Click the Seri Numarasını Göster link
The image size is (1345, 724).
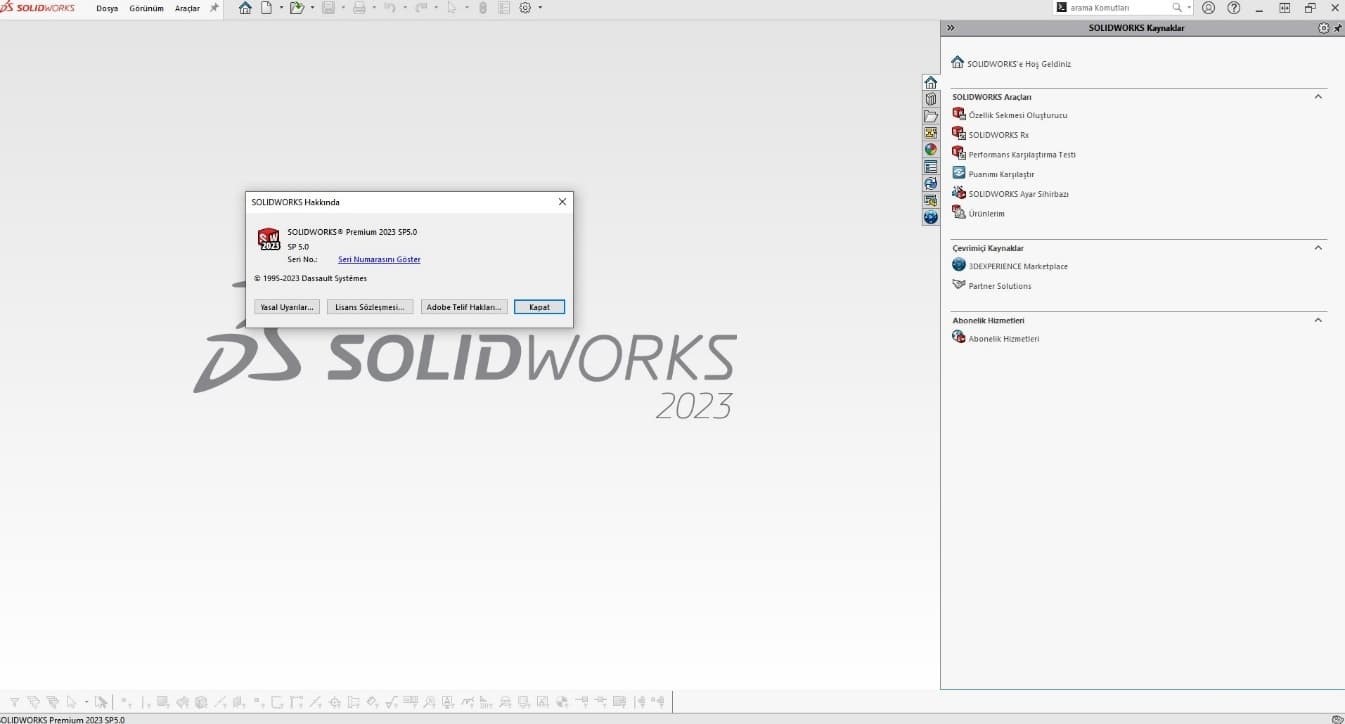point(379,259)
